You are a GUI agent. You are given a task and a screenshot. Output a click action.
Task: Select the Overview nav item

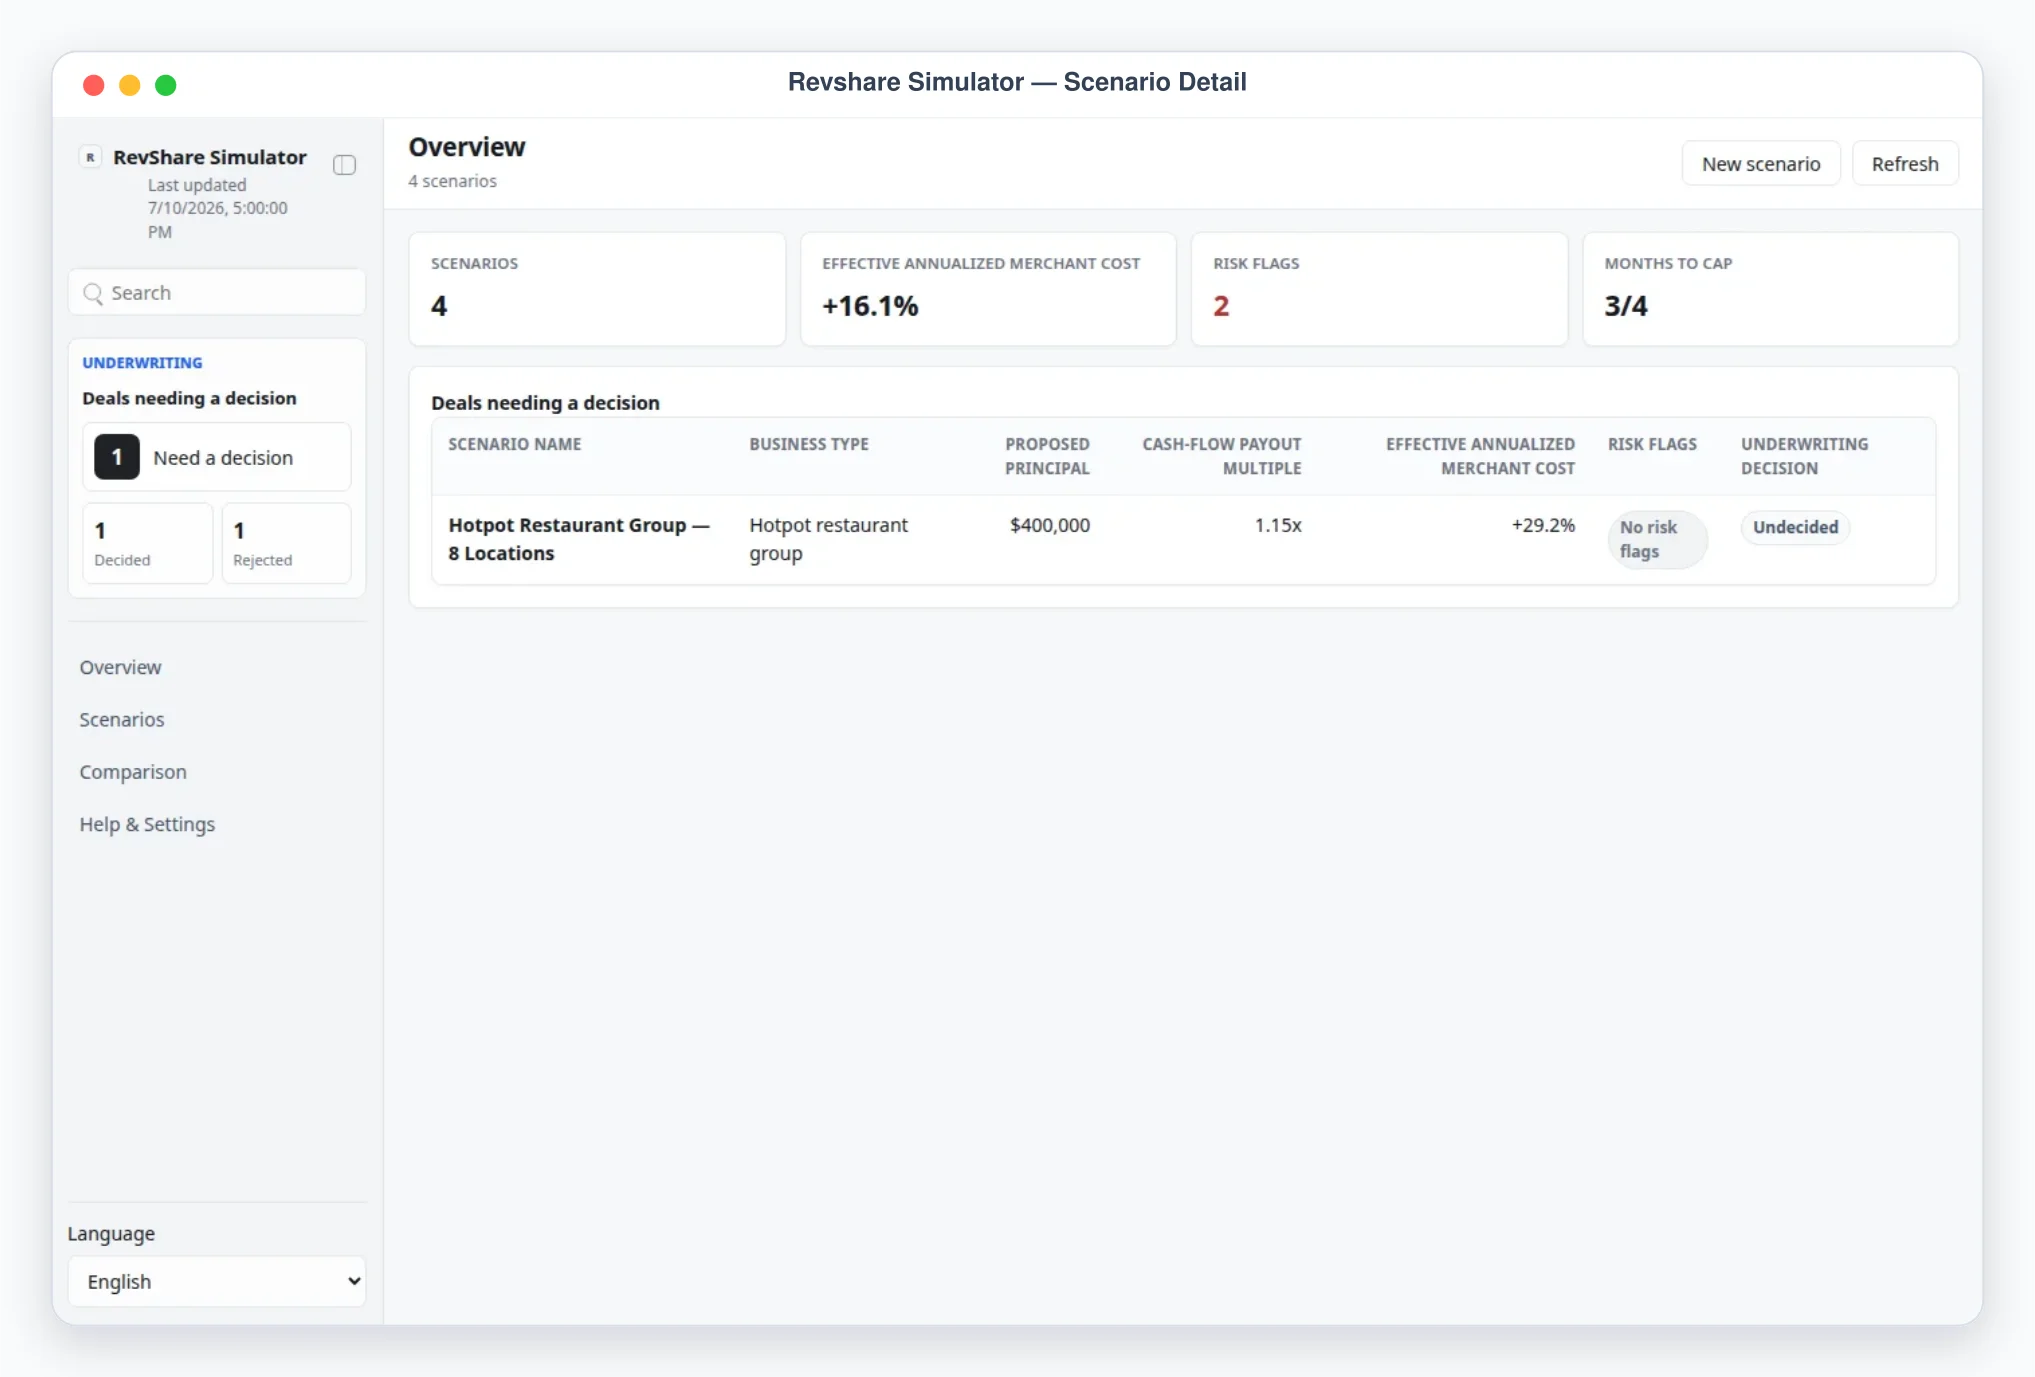tap(120, 667)
